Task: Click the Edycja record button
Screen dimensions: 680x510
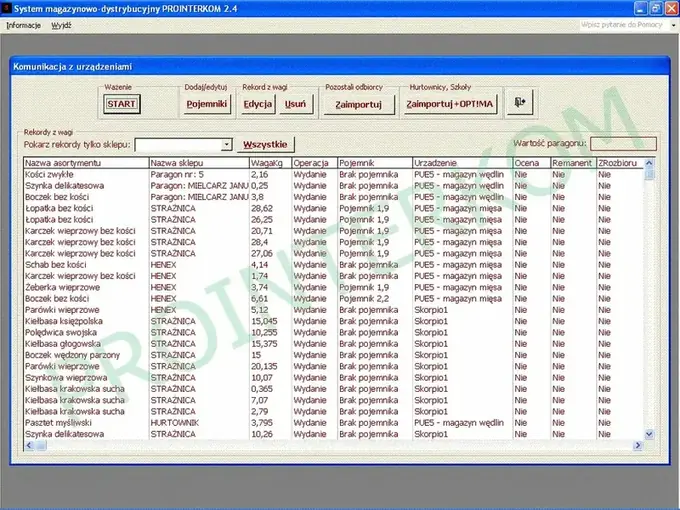Action: [x=258, y=104]
